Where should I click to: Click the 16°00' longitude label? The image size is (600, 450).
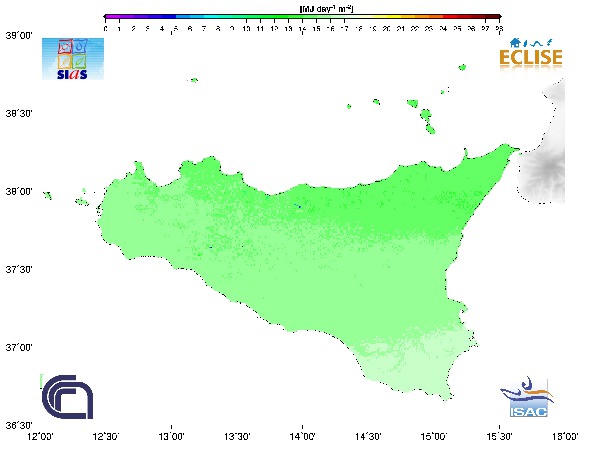[x=565, y=436]
